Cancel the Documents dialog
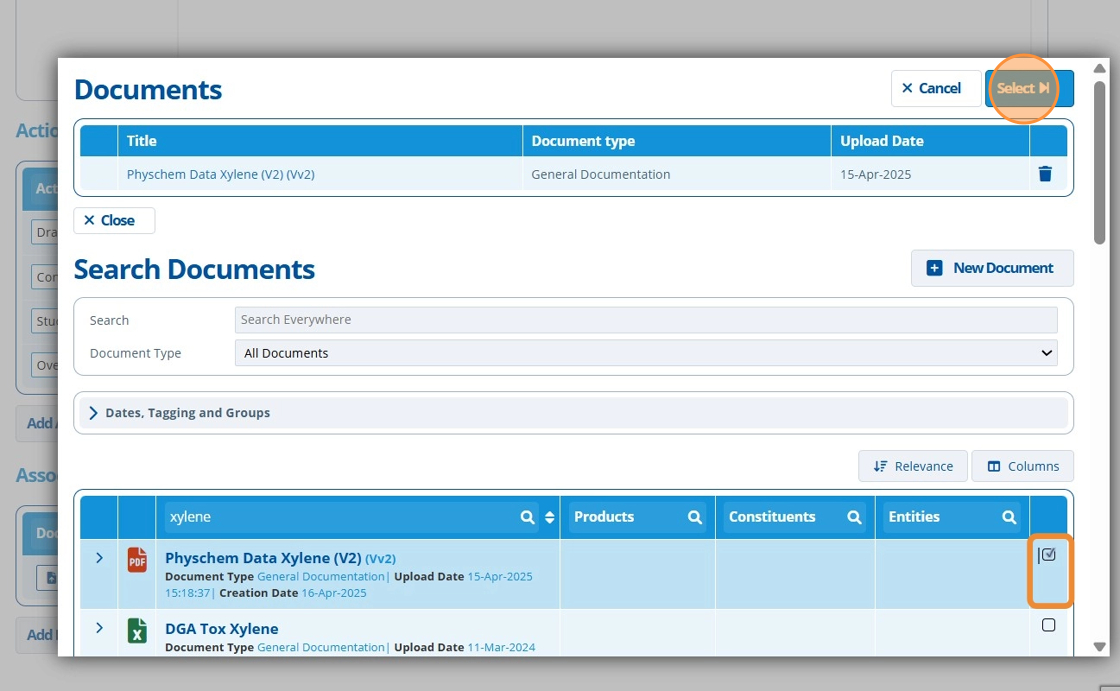The width and height of the screenshot is (1120, 691). [x=936, y=89]
